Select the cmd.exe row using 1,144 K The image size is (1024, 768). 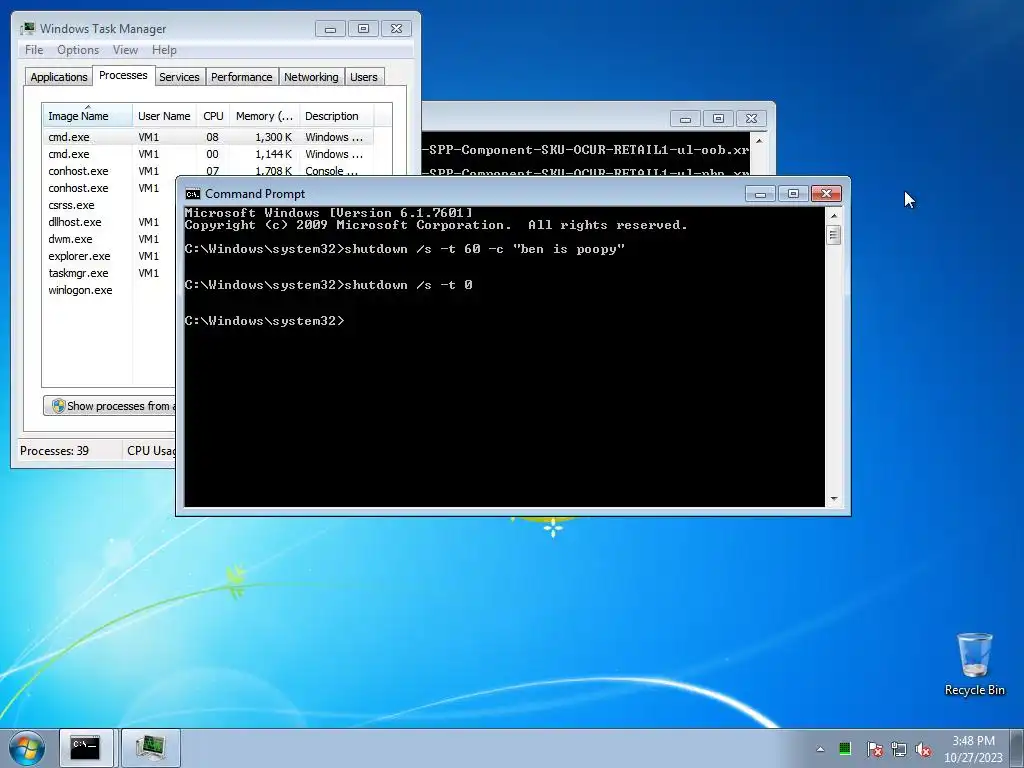[x=208, y=154]
